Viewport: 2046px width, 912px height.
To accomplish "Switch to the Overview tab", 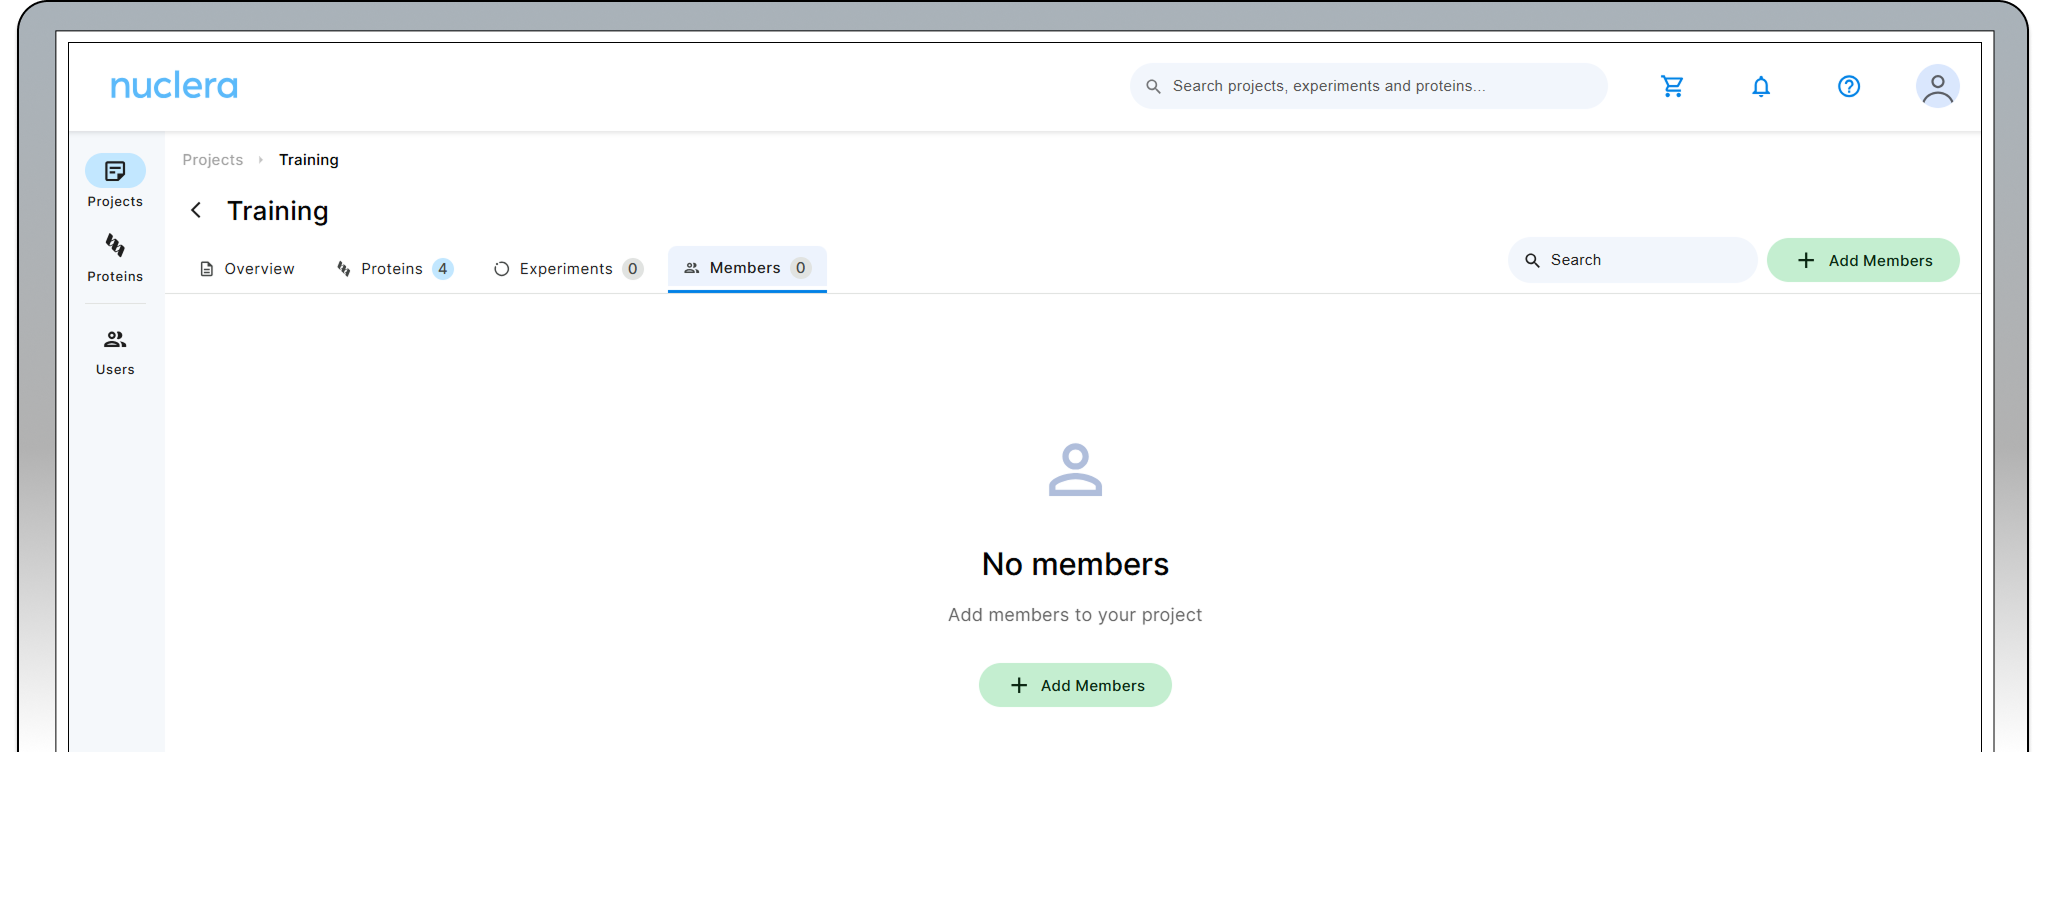I will (x=247, y=269).
